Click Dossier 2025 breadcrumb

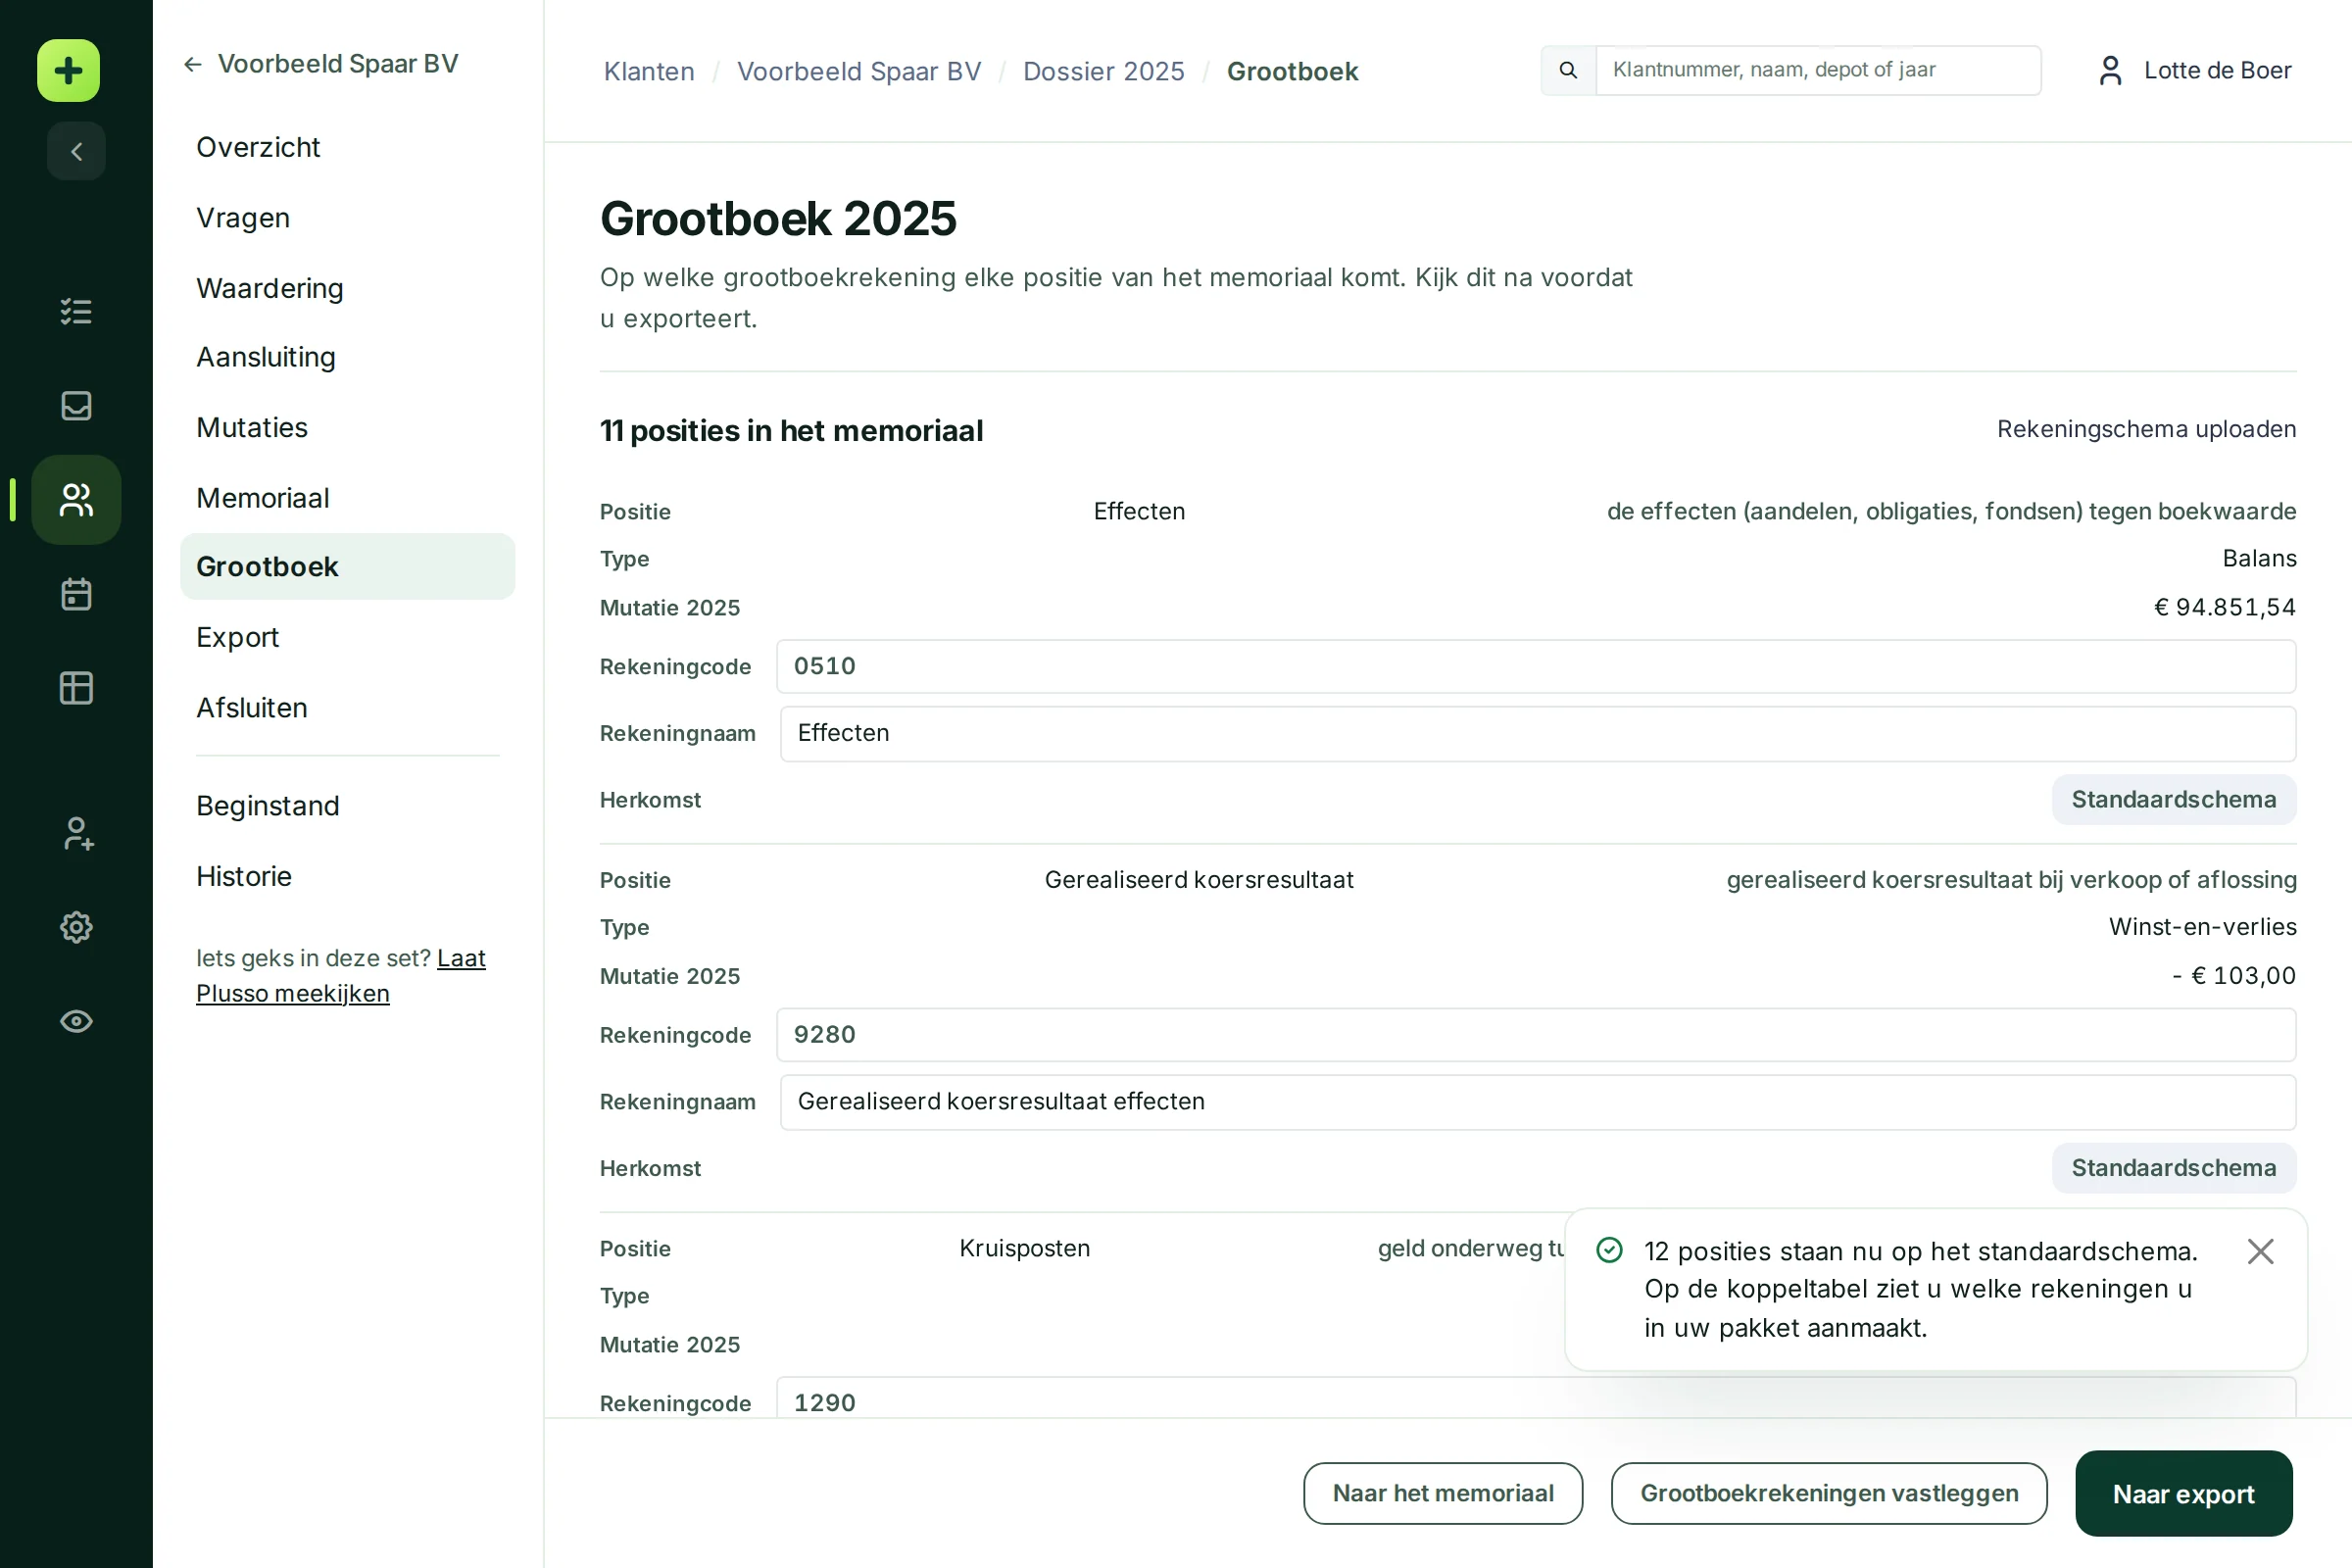[1104, 71]
